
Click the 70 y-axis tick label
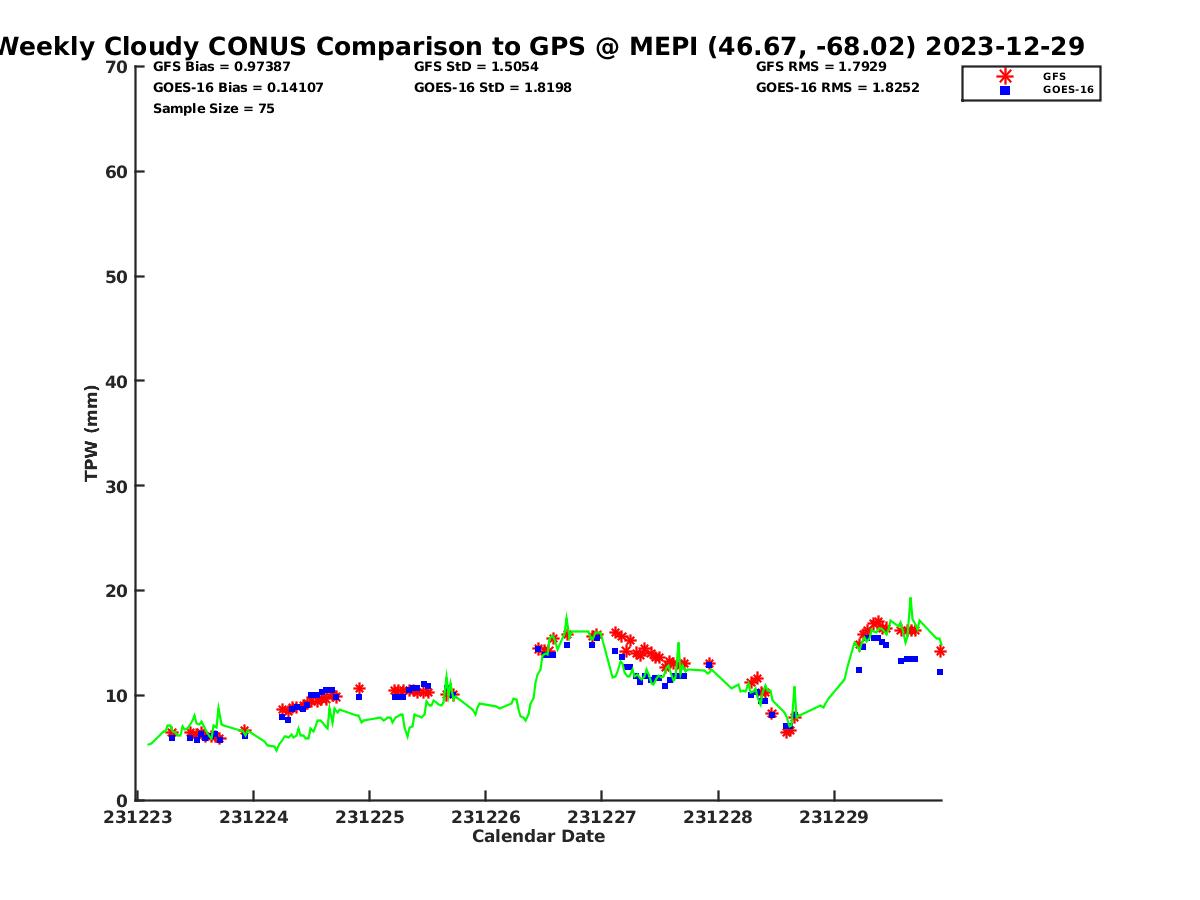[117, 67]
